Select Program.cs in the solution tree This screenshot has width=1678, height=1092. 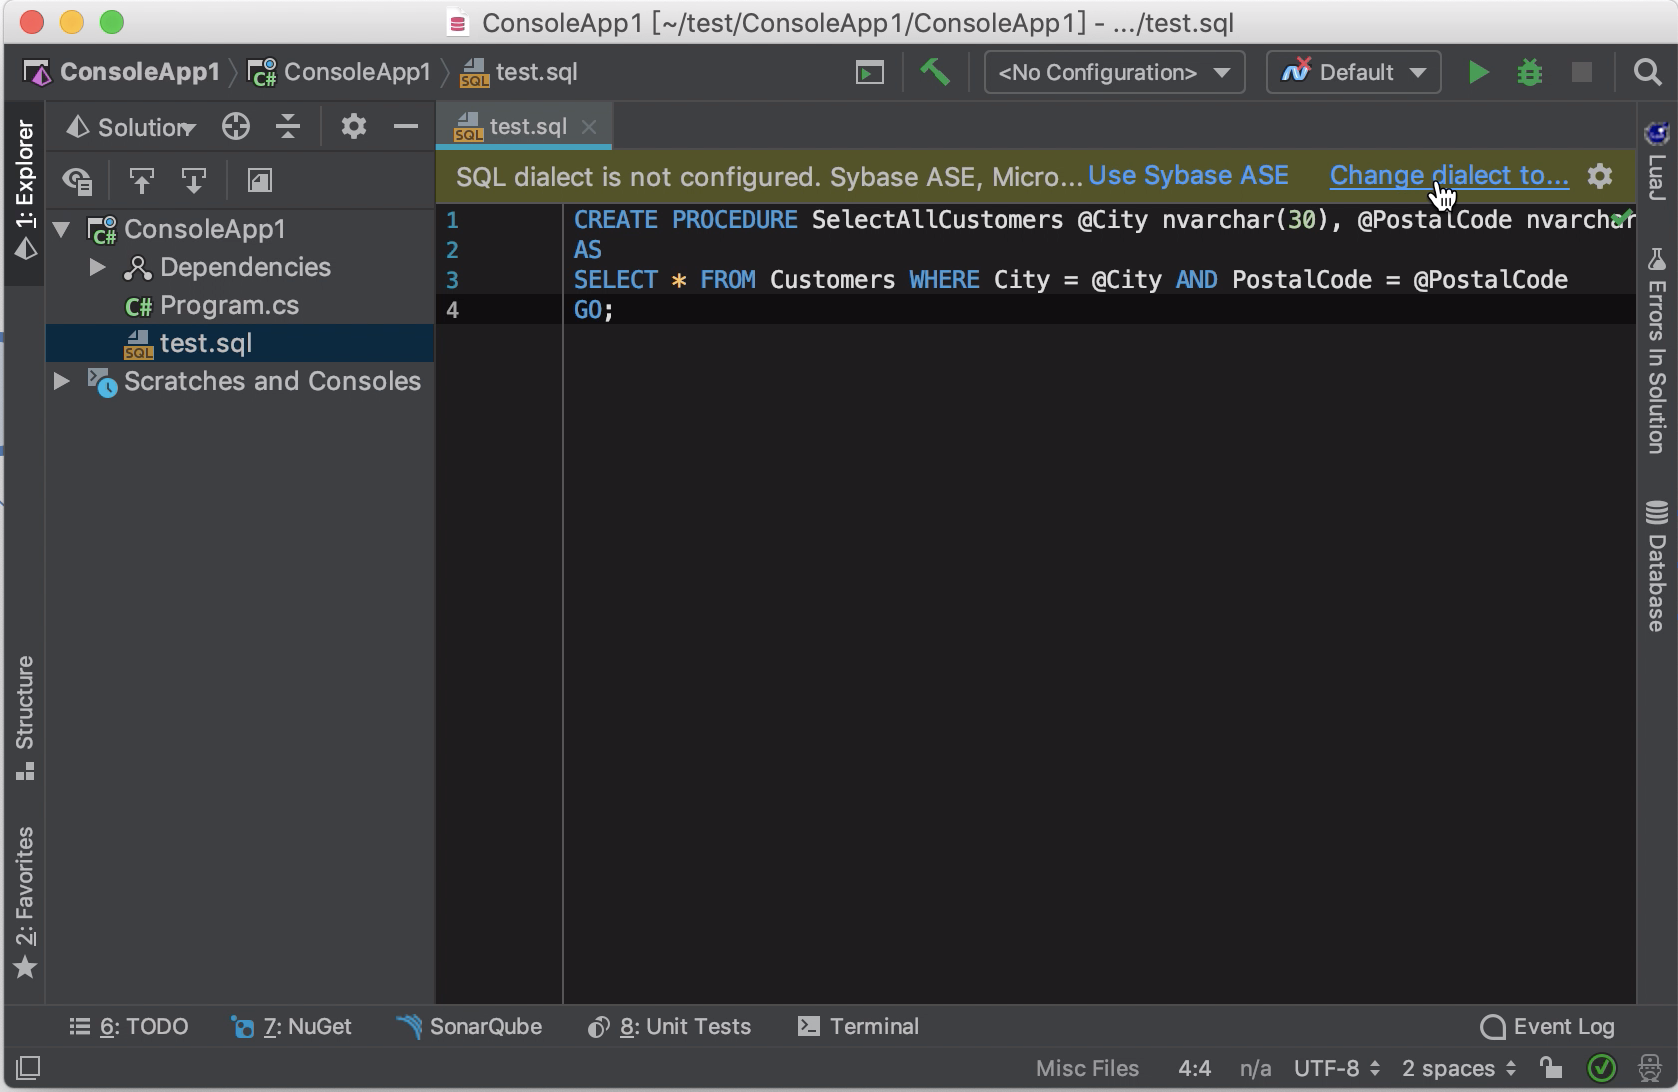click(229, 305)
